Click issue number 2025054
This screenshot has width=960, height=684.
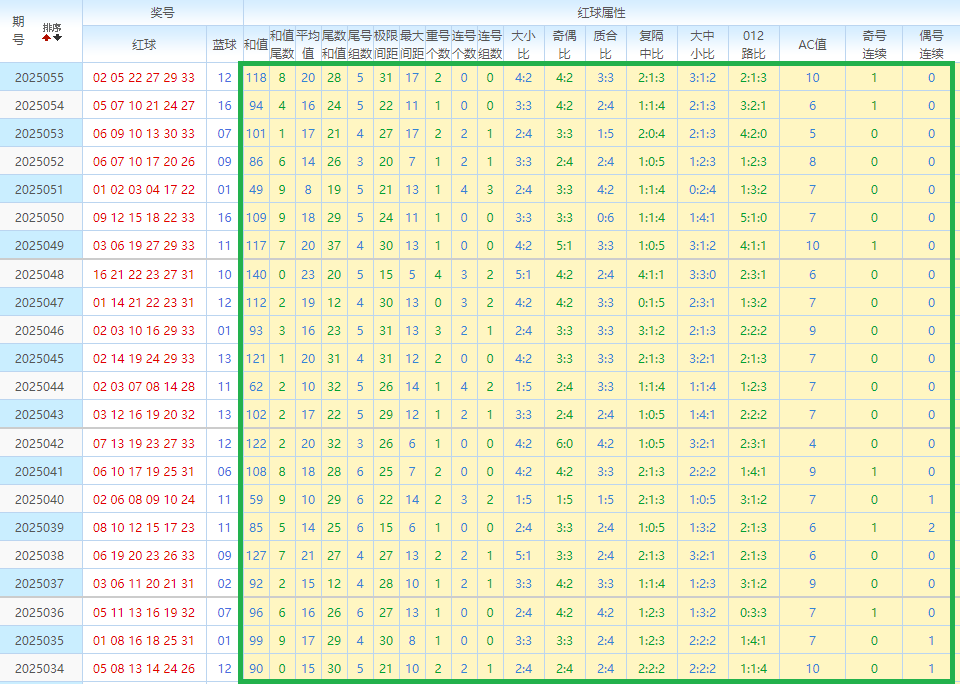tap(39, 106)
